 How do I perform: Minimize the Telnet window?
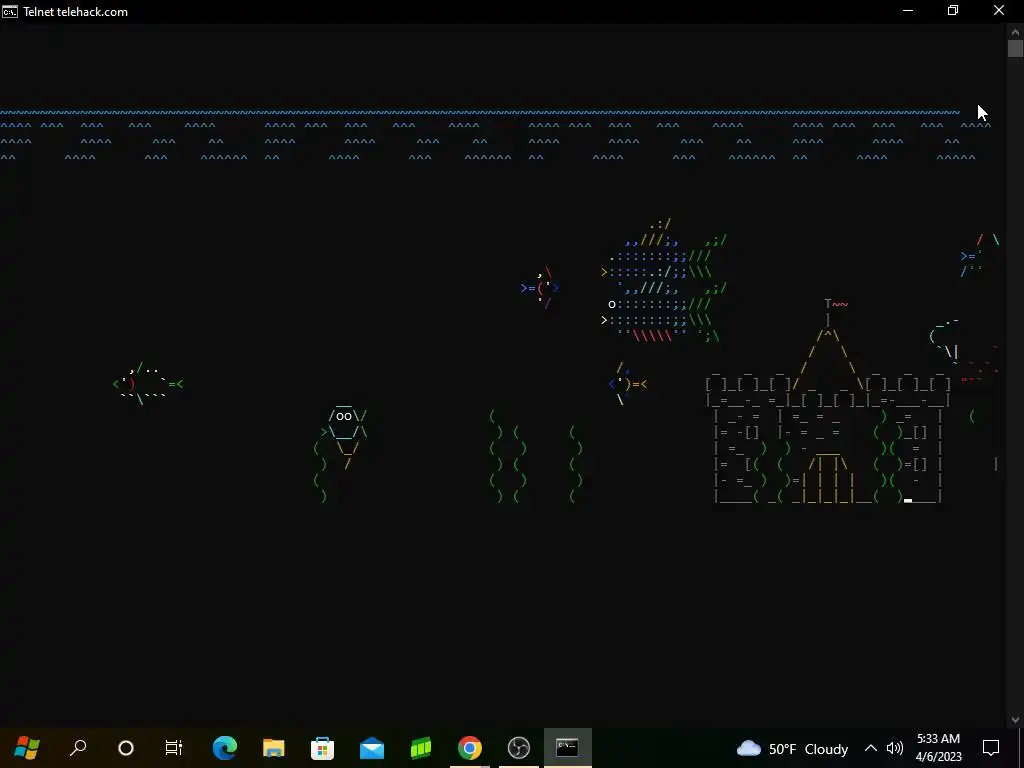point(908,11)
